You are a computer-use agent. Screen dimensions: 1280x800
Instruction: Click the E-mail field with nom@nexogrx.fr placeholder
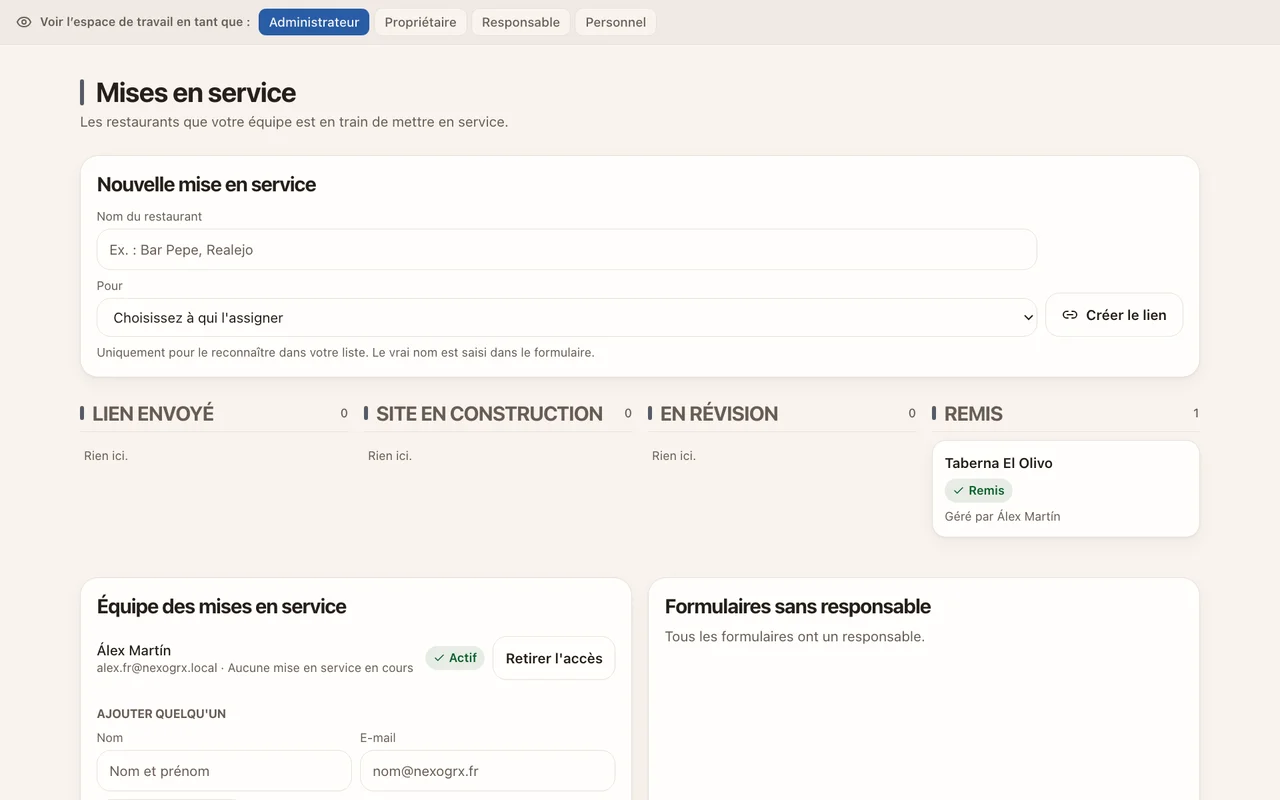(488, 771)
